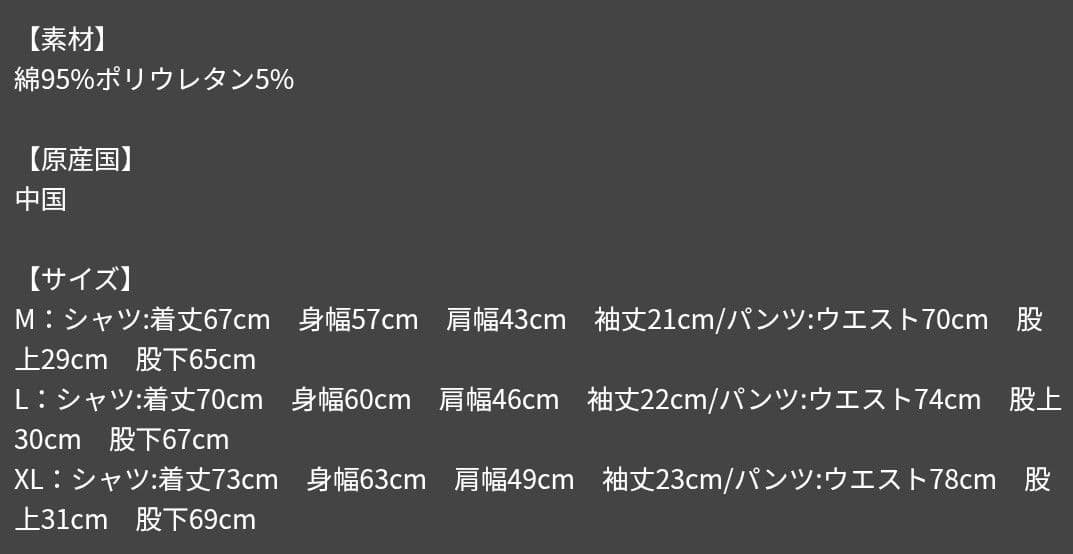
Task: Click the 【素材】 heading
Action: click(x=67, y=40)
